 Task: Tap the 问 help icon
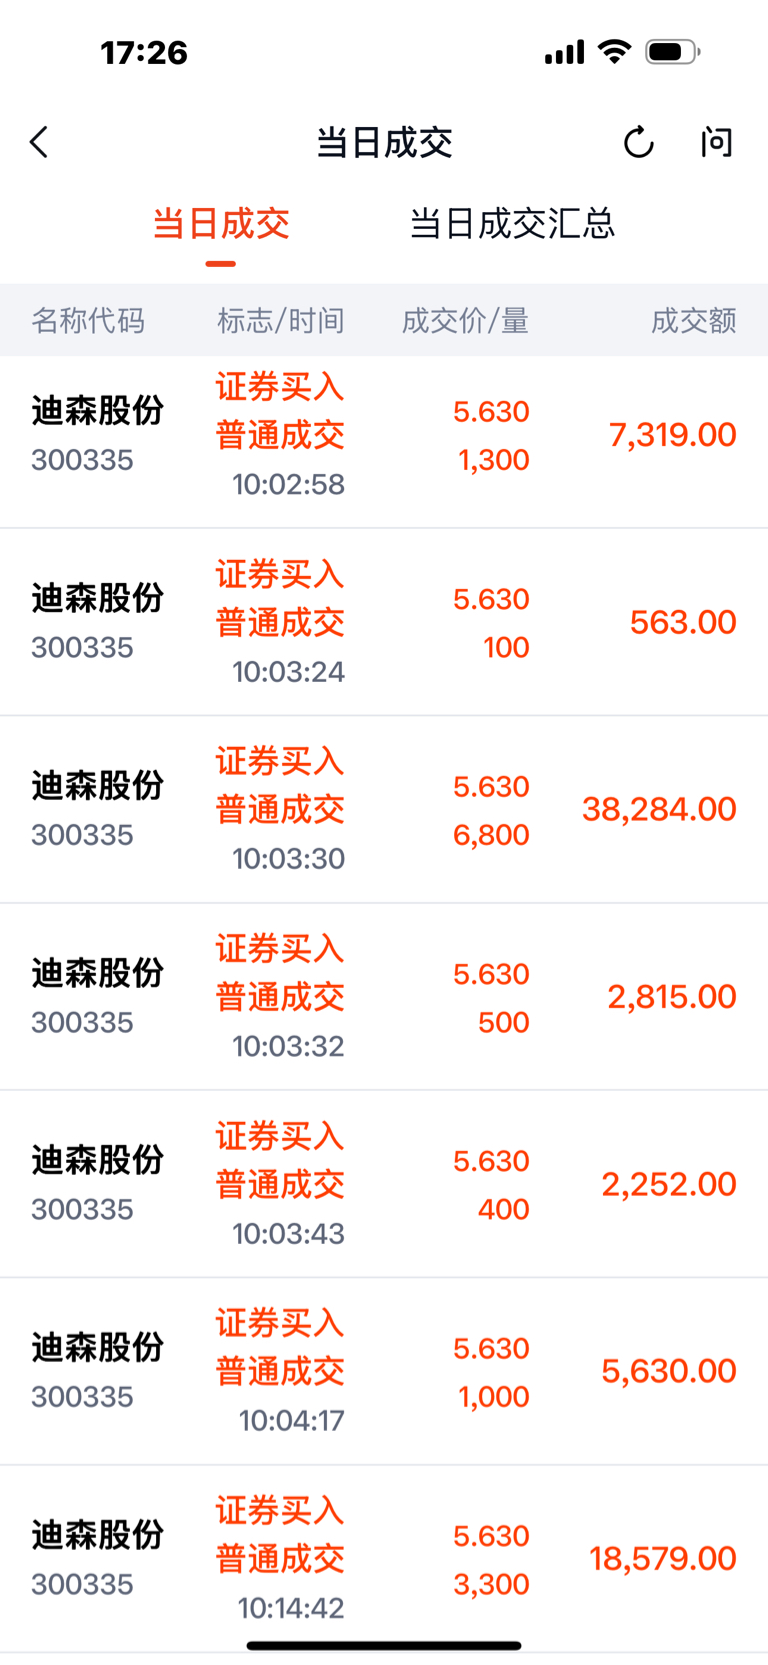pyautogui.click(x=716, y=143)
